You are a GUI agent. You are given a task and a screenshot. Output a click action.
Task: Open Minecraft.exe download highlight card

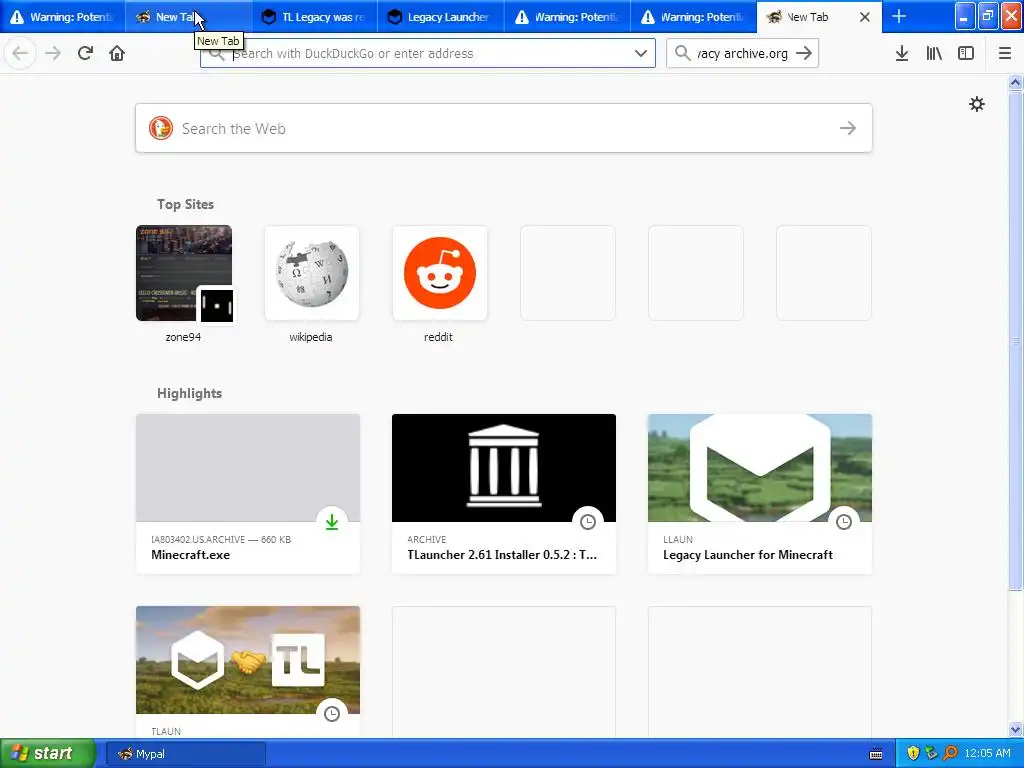click(248, 494)
